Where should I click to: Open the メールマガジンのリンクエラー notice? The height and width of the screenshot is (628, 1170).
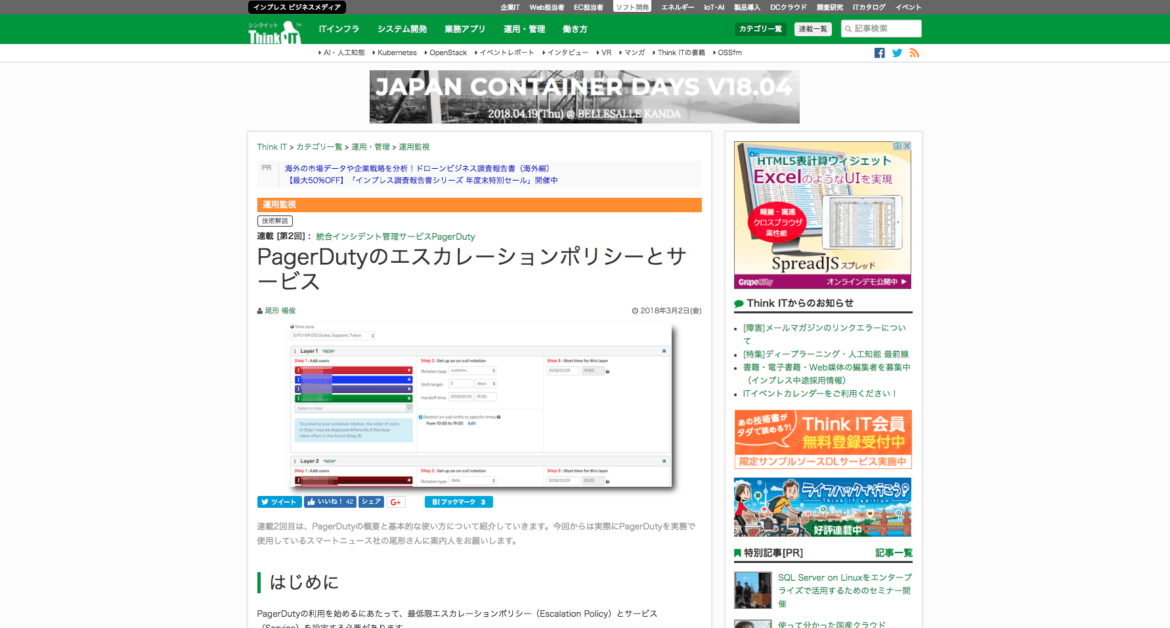pos(824,334)
